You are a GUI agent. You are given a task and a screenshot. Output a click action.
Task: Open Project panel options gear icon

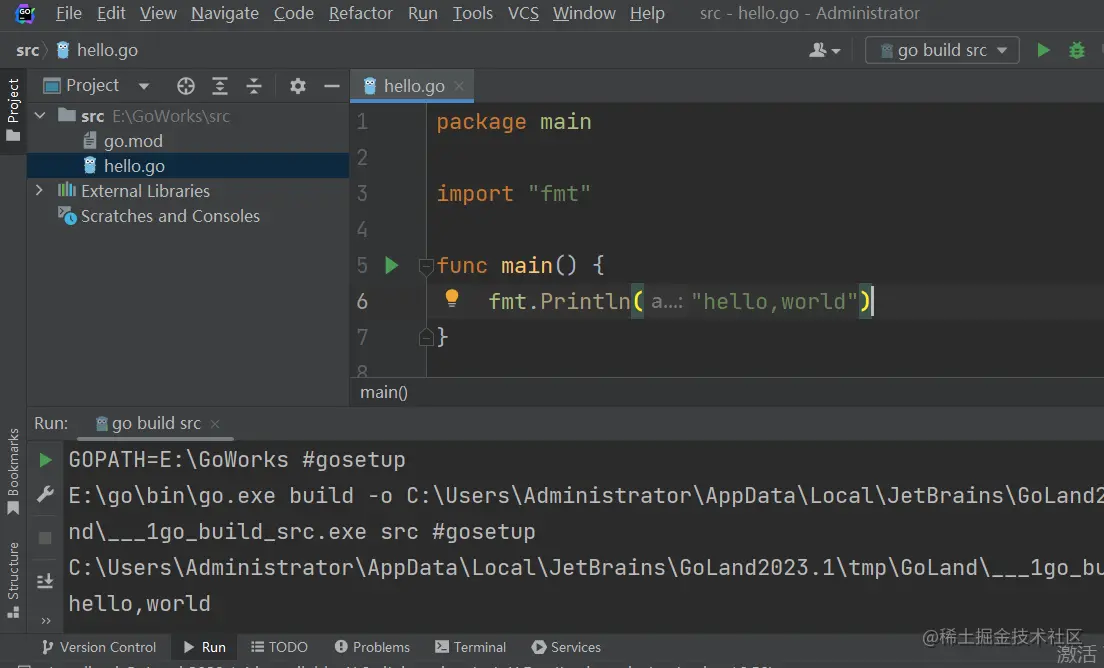[298, 86]
